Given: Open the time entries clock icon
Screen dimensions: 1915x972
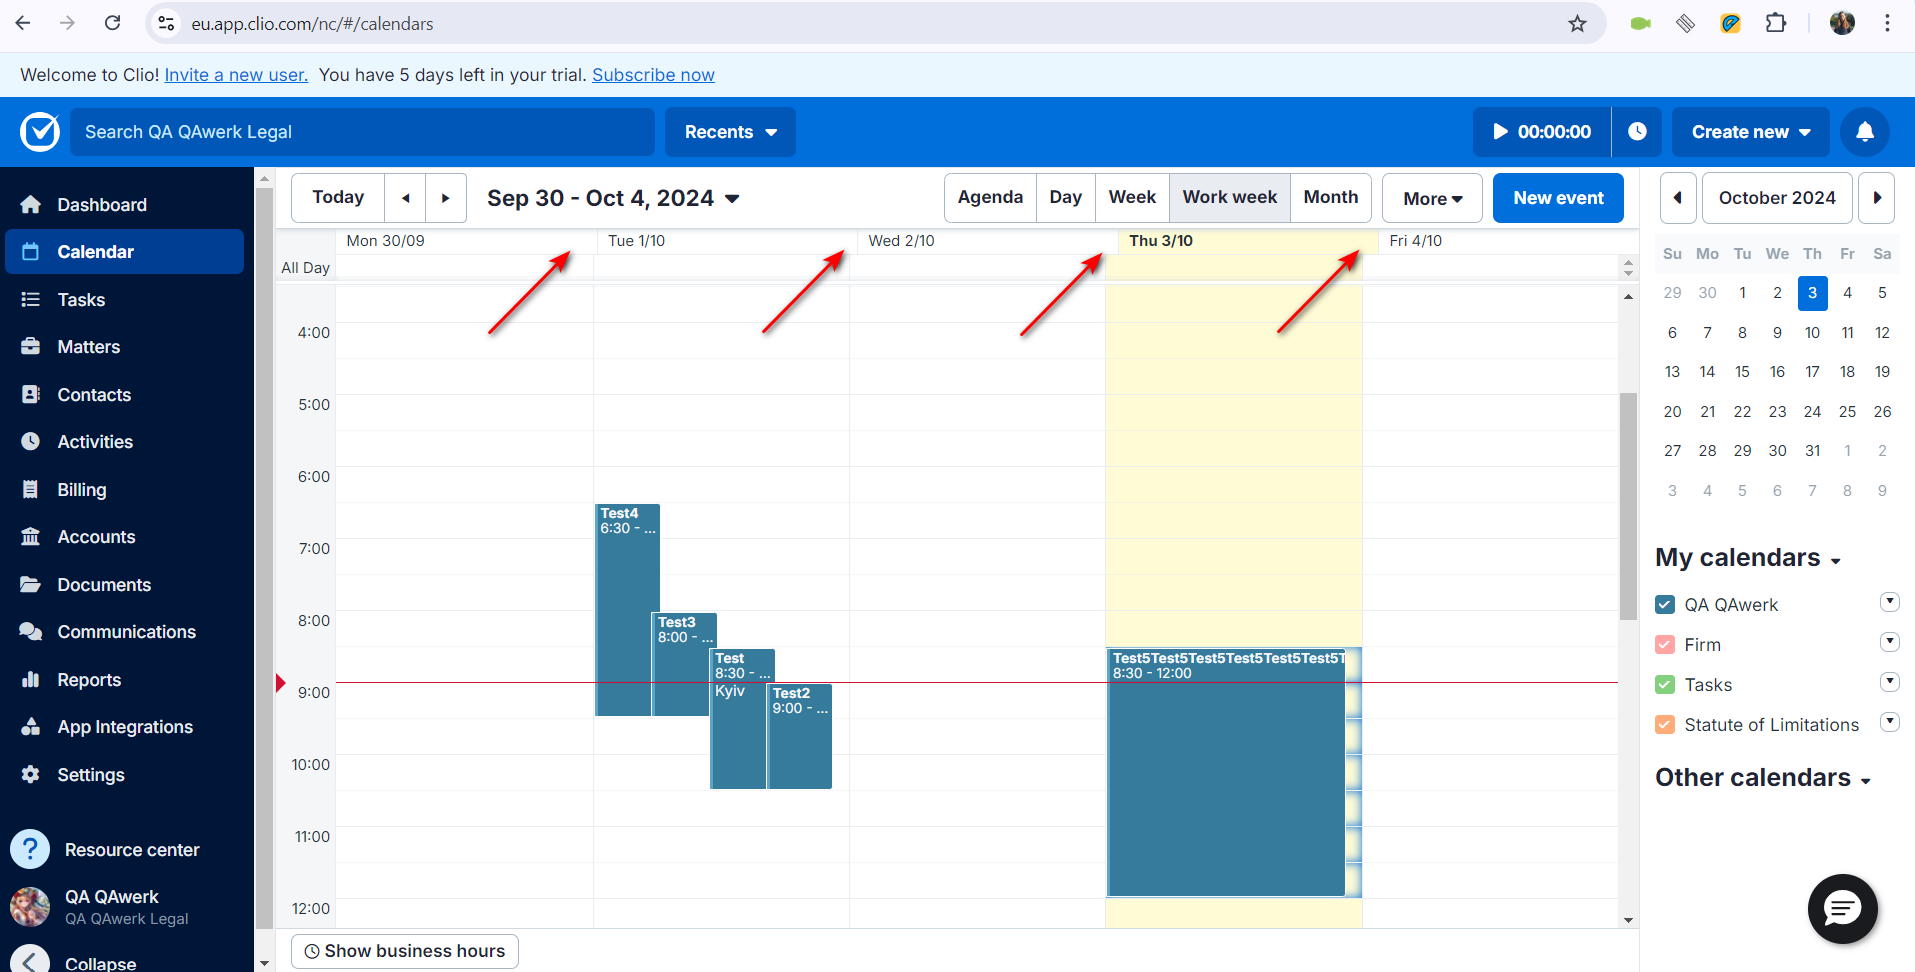Looking at the screenshot, I should [x=1637, y=132].
